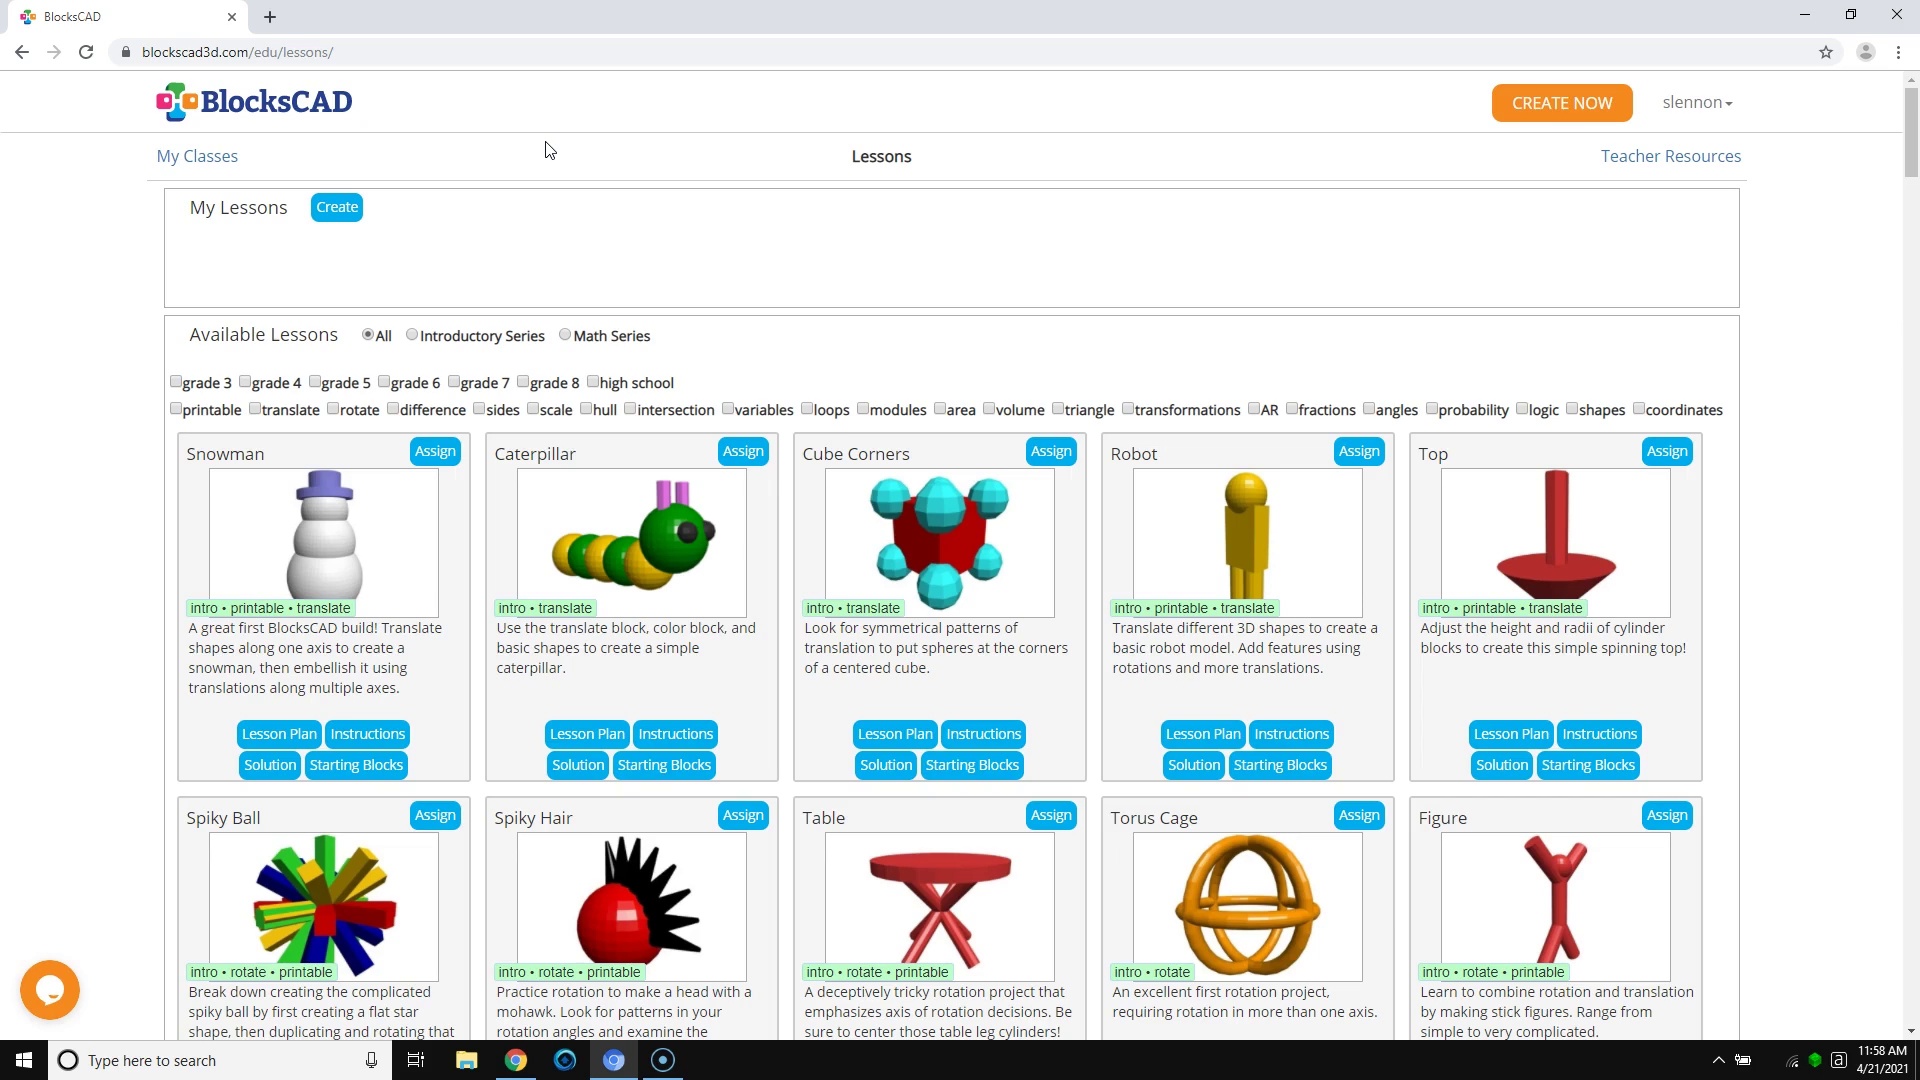Reload the page
This screenshot has width=1920, height=1080.
pos(86,52)
